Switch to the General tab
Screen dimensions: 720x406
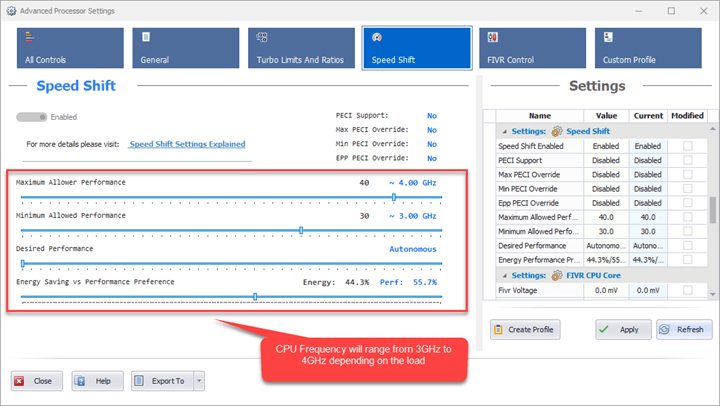click(186, 48)
